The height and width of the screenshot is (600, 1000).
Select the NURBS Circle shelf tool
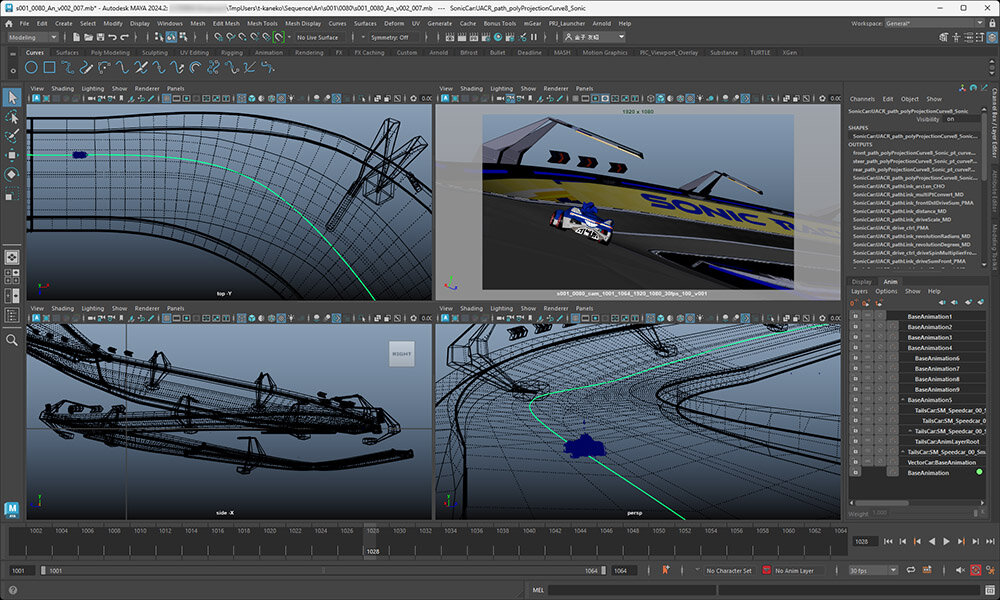point(31,67)
